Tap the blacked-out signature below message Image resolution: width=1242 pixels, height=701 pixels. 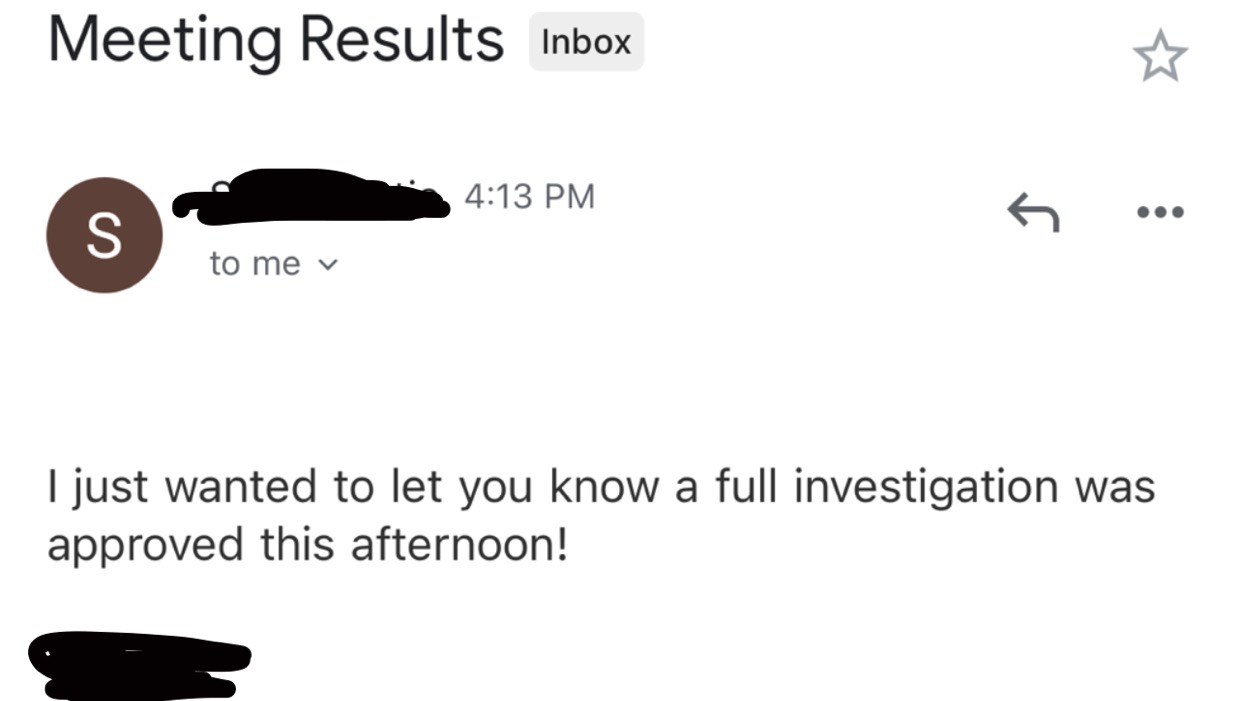coord(139,664)
